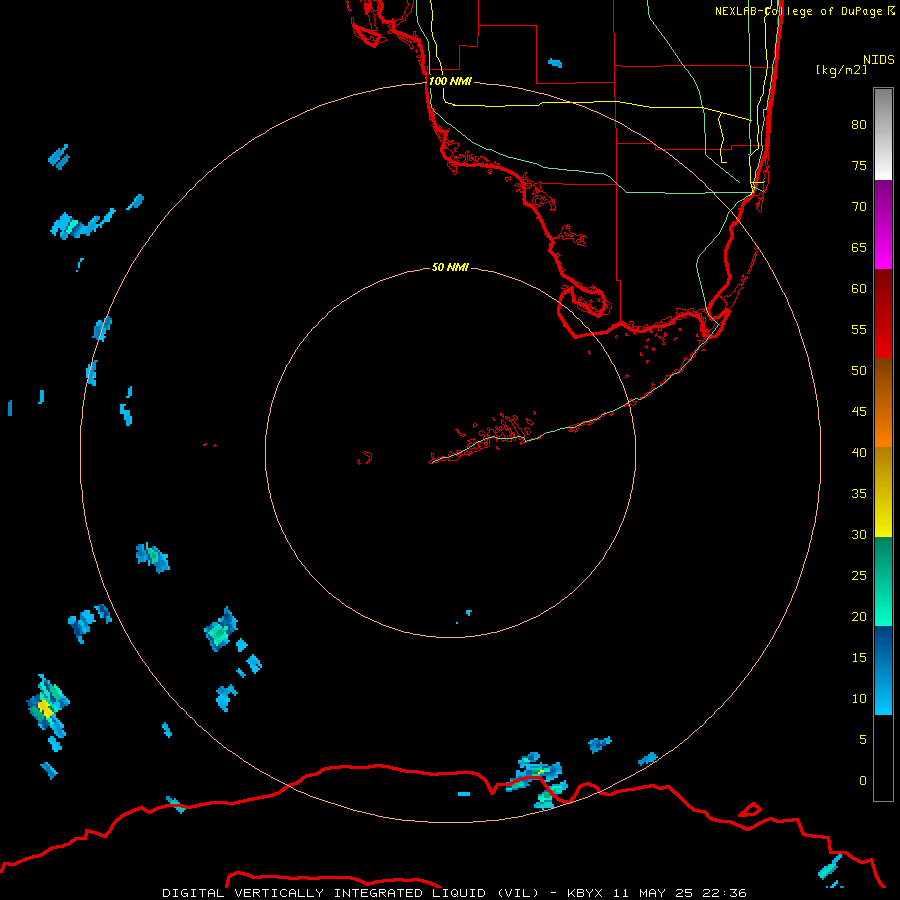Click the 80 value on the legend
900x900 pixels.
[x=859, y=125]
